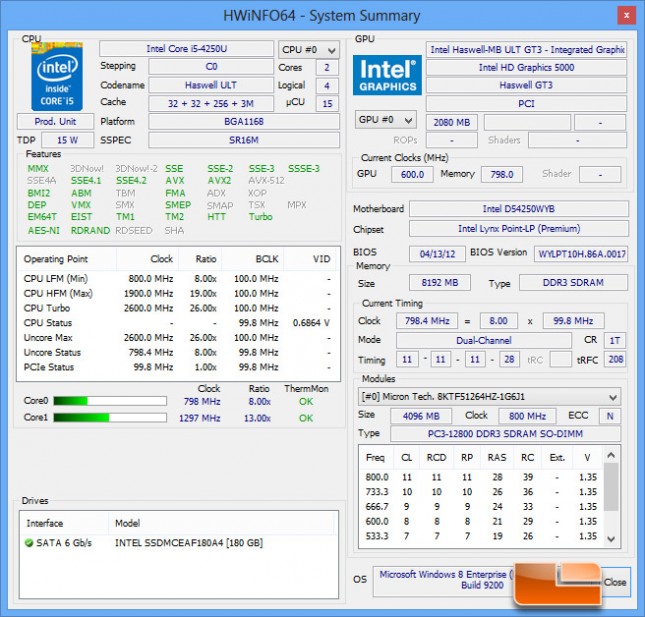Click the drives Model column header
Viewport: 645px width, 617px height.
pos(222,523)
